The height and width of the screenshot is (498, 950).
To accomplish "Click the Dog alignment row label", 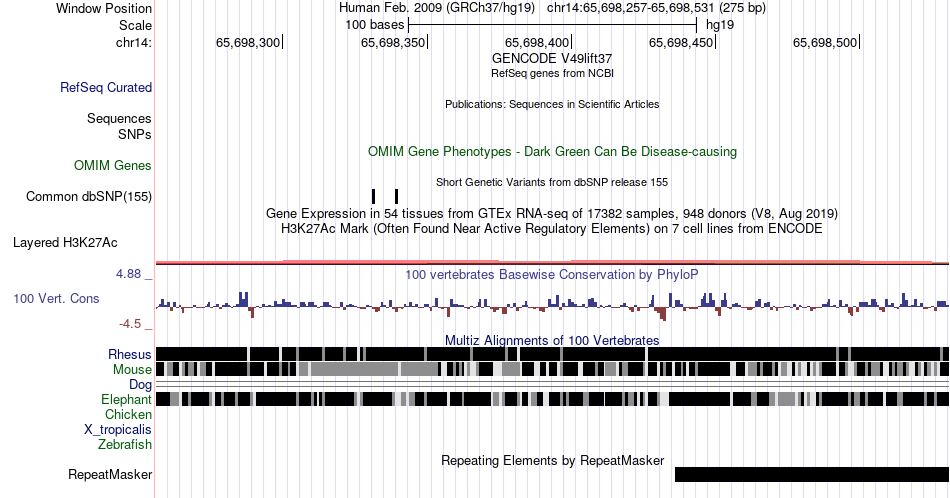I will coord(141,385).
